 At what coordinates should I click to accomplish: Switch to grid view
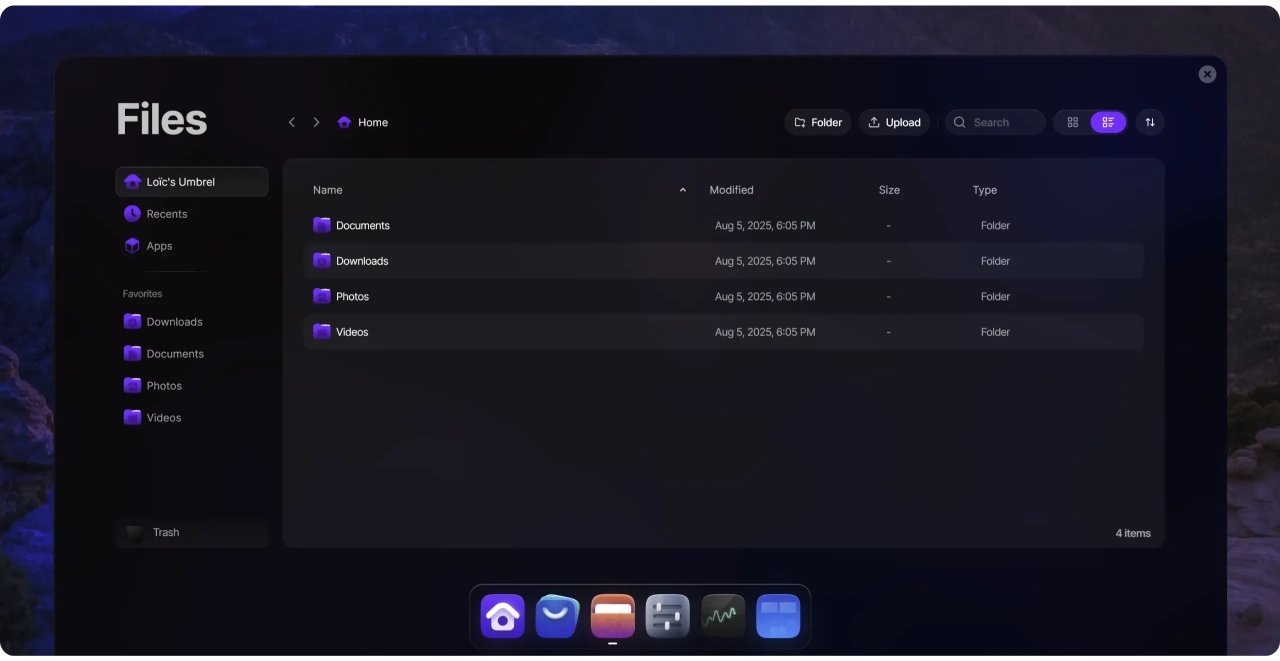coord(1072,122)
